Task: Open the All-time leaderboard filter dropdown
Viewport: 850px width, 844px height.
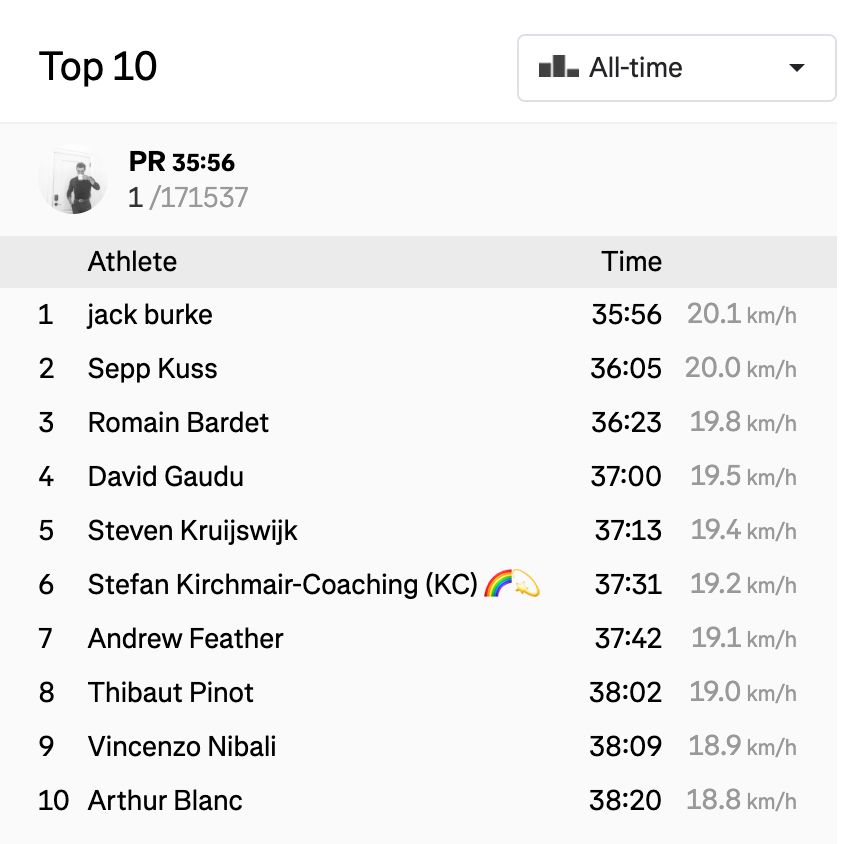Action: [677, 68]
